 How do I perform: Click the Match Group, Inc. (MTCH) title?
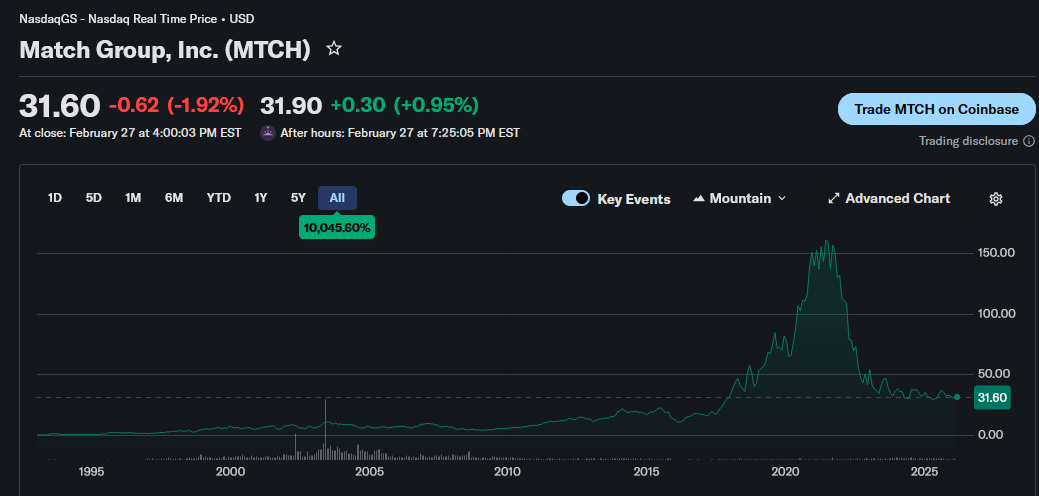click(x=165, y=50)
